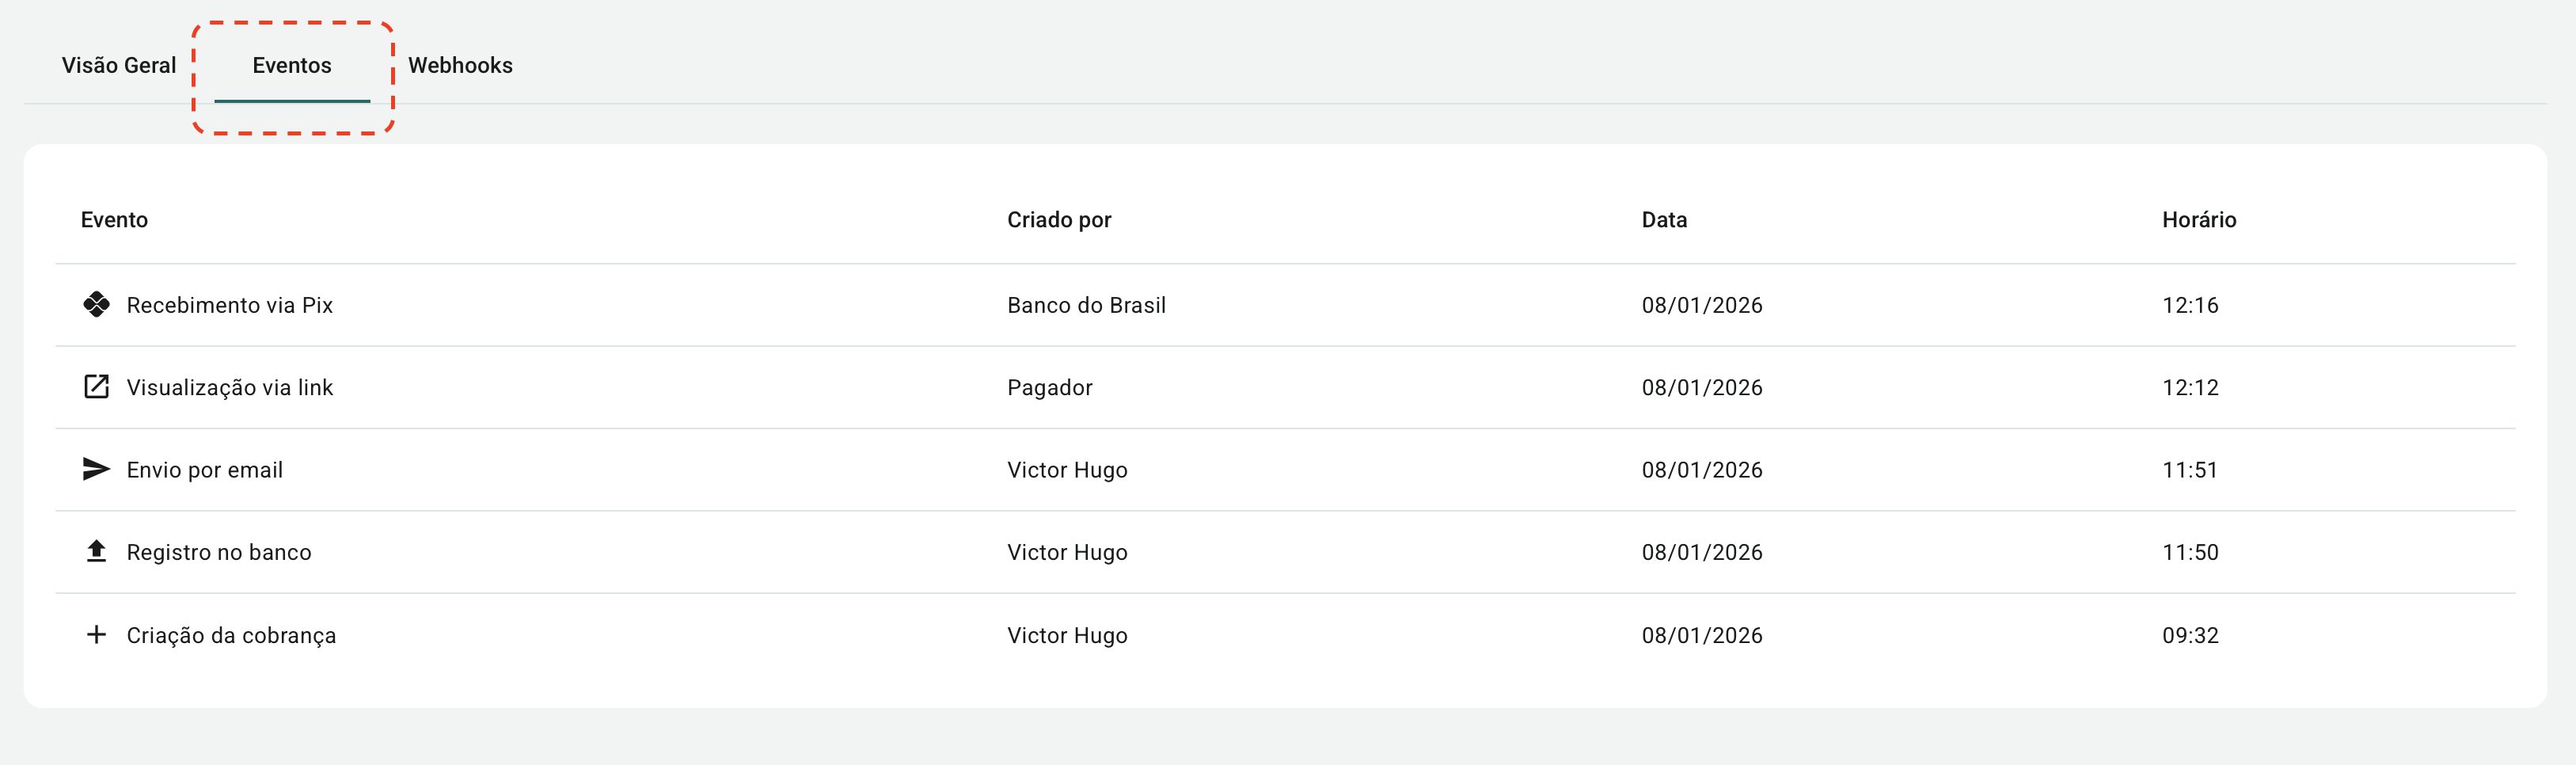Select the Envio por email event
The image size is (2576, 765).
205,470
